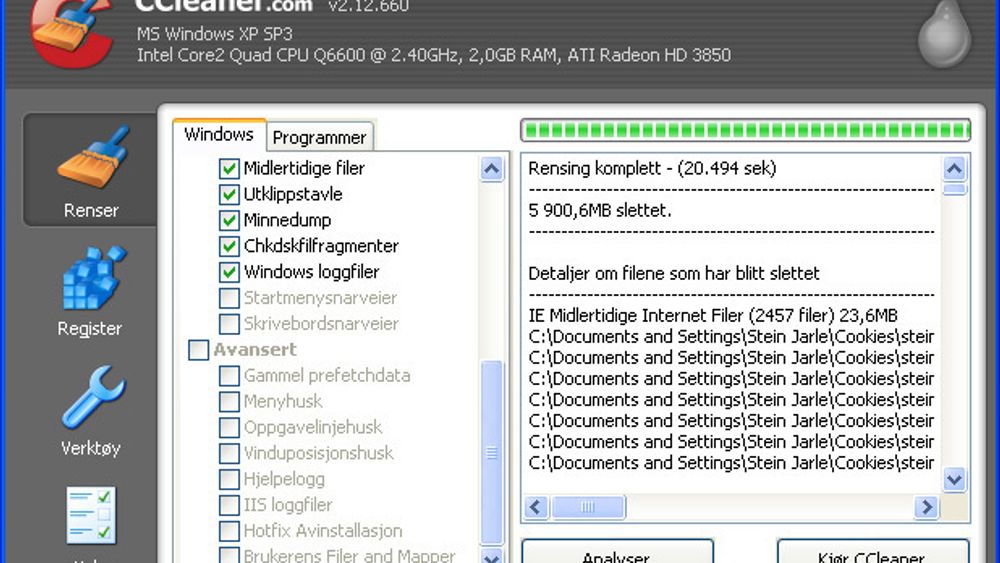Screen dimensions: 1000x563
Task: Switch to the Programmer tab
Action: (x=320, y=137)
